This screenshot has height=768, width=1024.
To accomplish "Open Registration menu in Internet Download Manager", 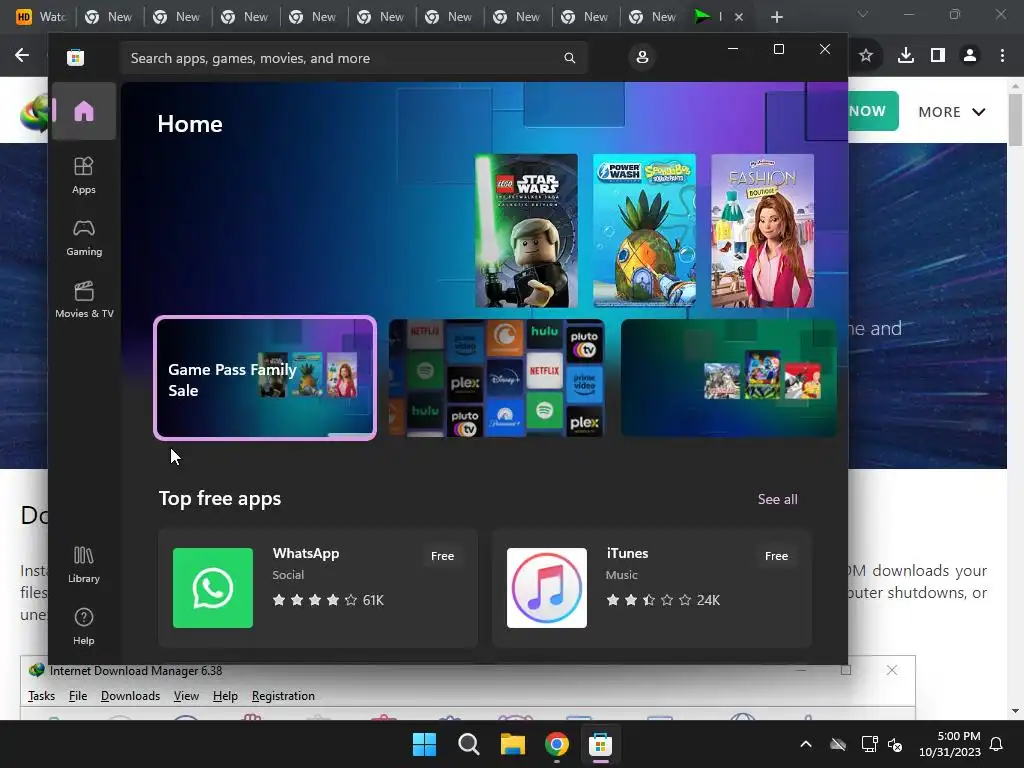I will tap(283, 696).
